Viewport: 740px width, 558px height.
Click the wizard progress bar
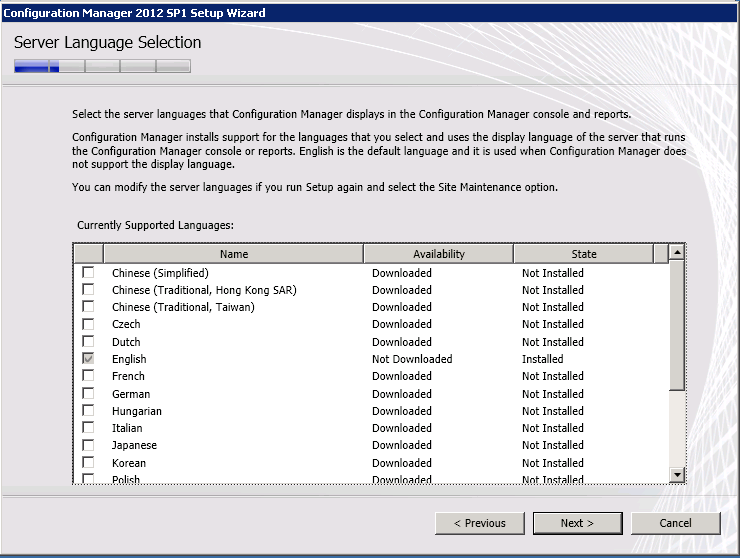pyautogui.click(x=102, y=67)
